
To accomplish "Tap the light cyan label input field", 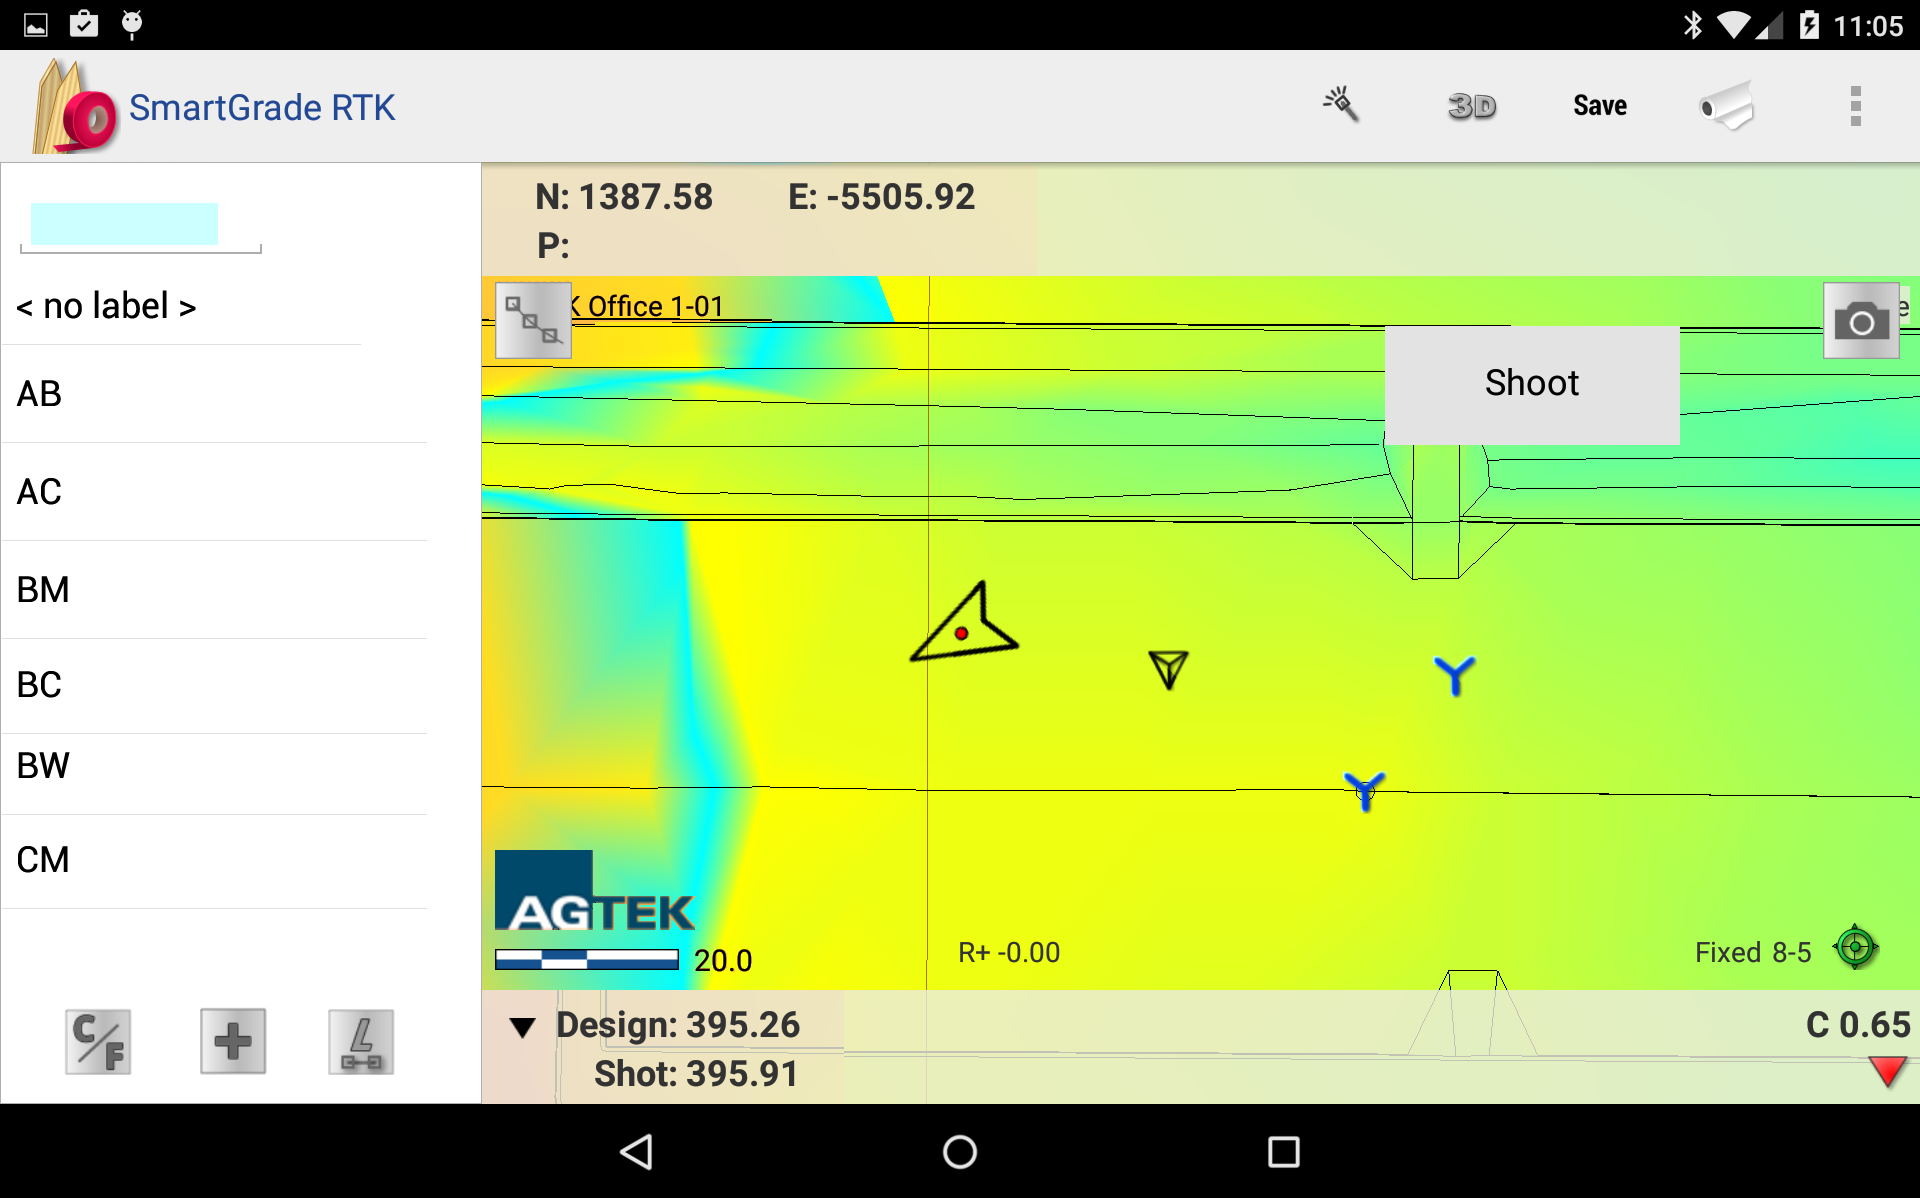I will click(125, 224).
